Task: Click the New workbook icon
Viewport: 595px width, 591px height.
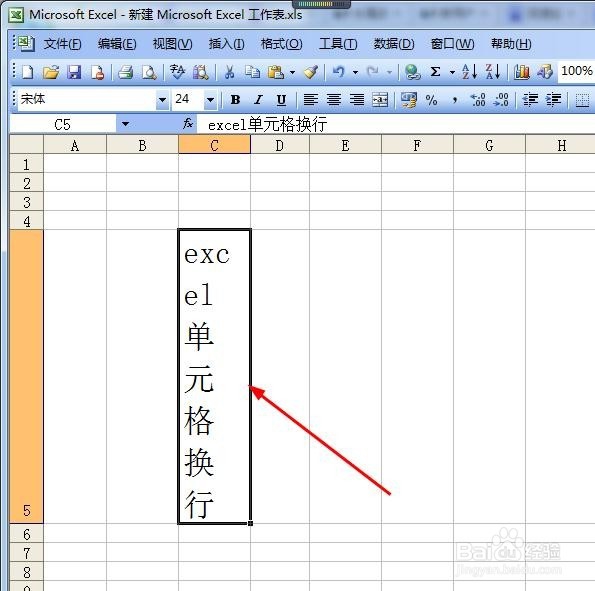Action: click(28, 72)
